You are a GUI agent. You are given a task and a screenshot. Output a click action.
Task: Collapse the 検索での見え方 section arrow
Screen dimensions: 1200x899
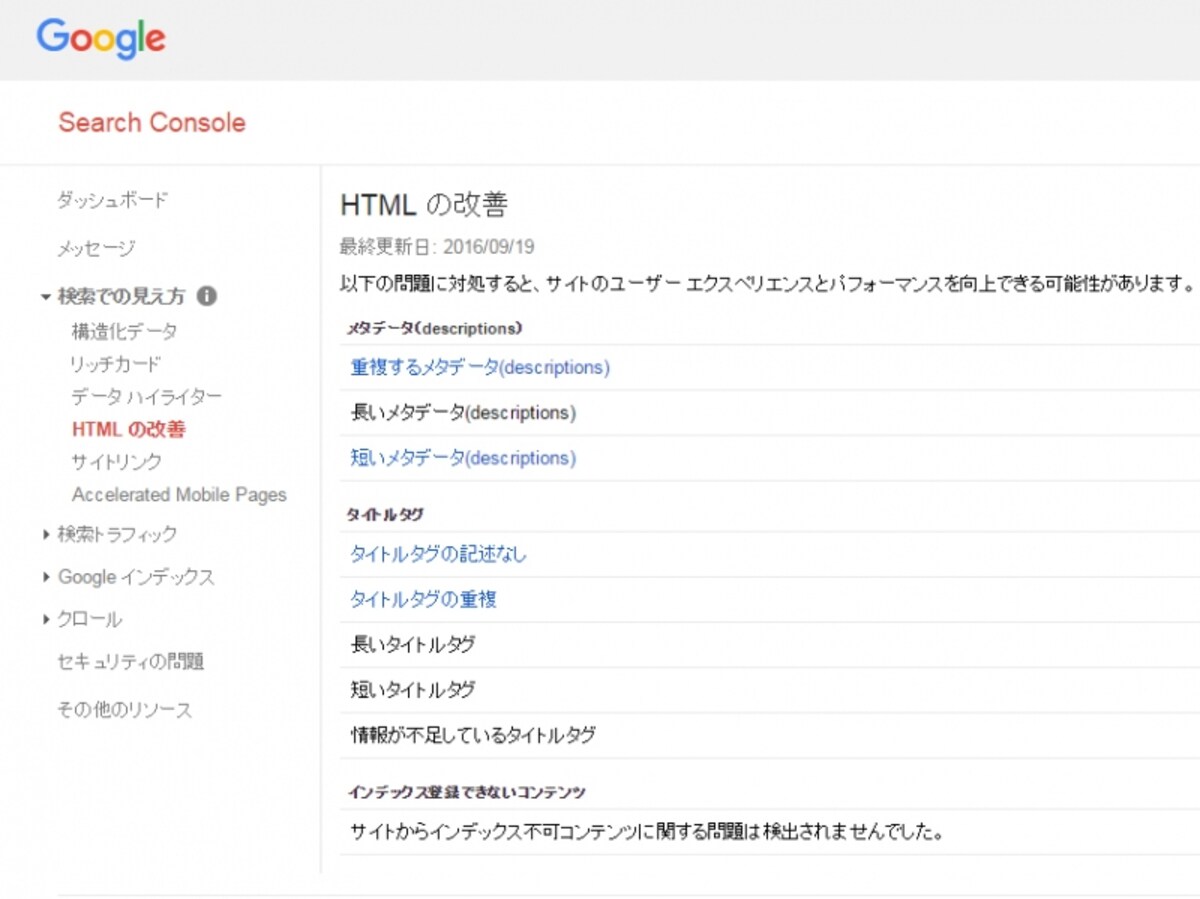coord(46,297)
